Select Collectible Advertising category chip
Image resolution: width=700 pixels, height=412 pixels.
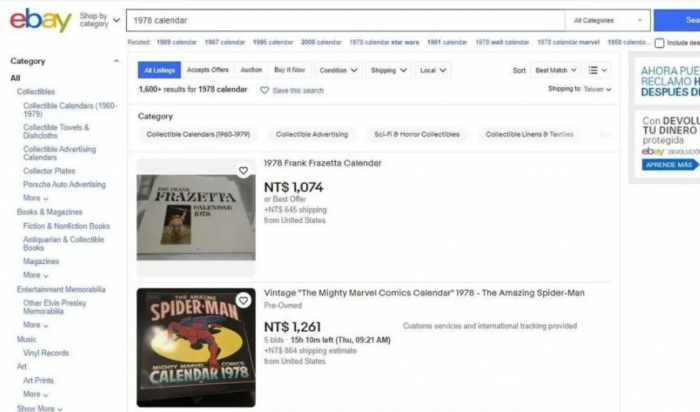(312, 134)
